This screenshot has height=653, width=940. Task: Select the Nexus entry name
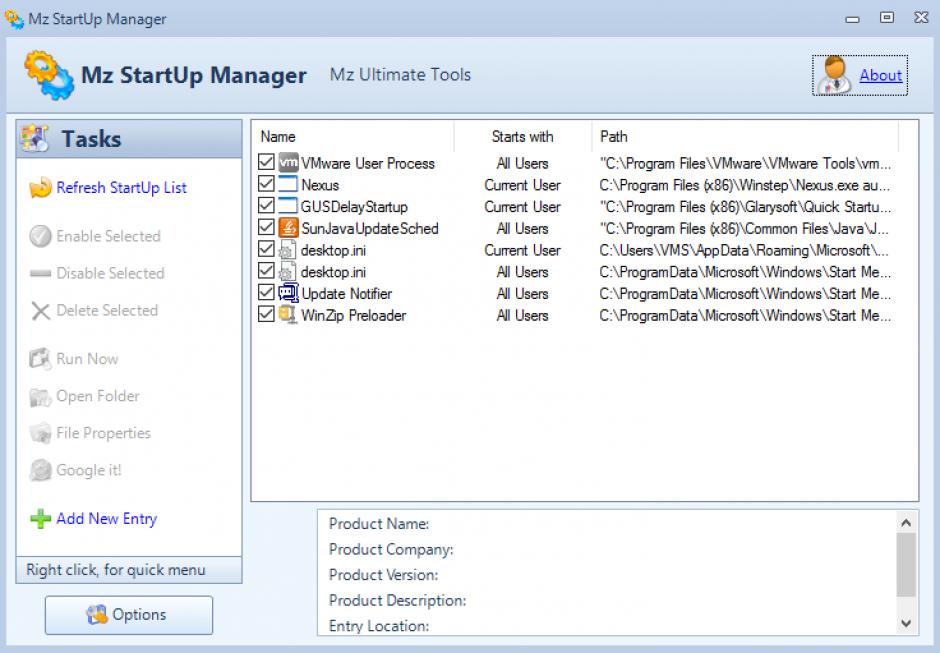tap(320, 185)
